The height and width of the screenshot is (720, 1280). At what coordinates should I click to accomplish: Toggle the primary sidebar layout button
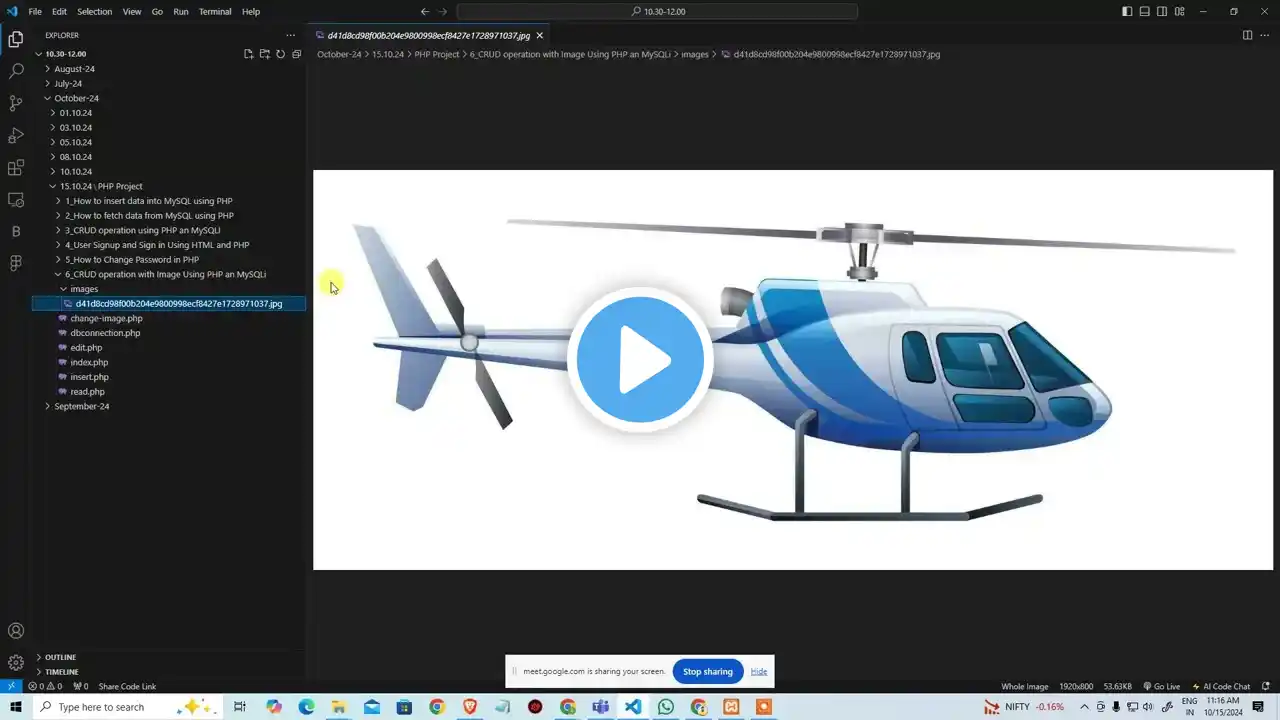tap(1127, 12)
